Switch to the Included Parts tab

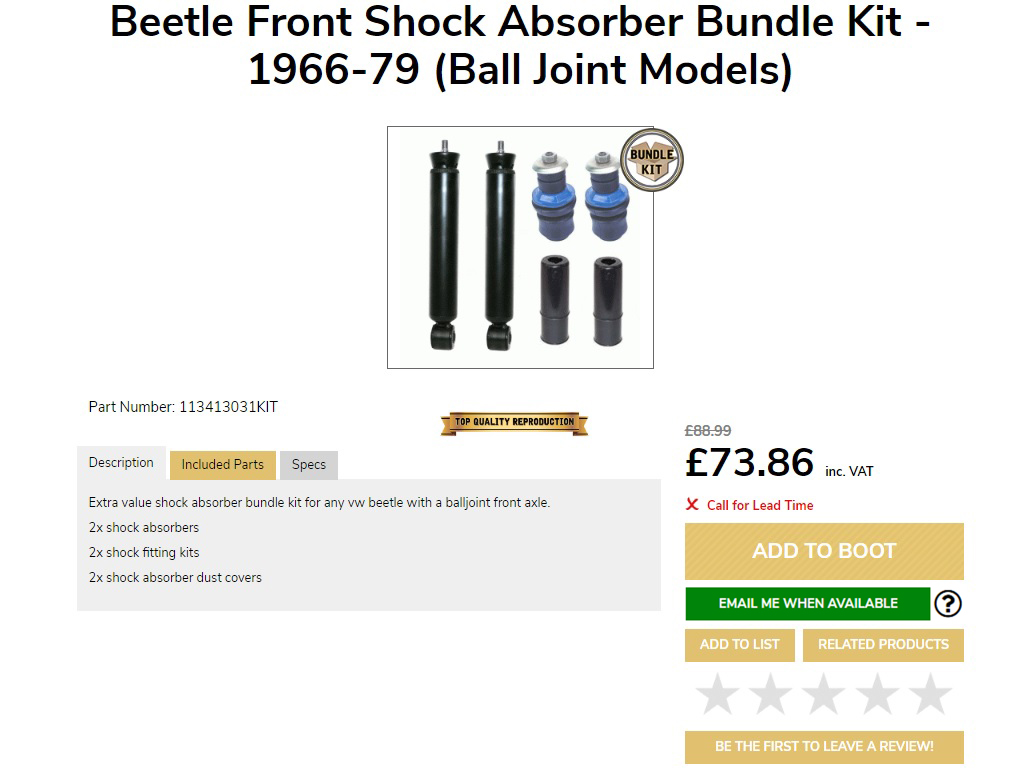pos(223,465)
